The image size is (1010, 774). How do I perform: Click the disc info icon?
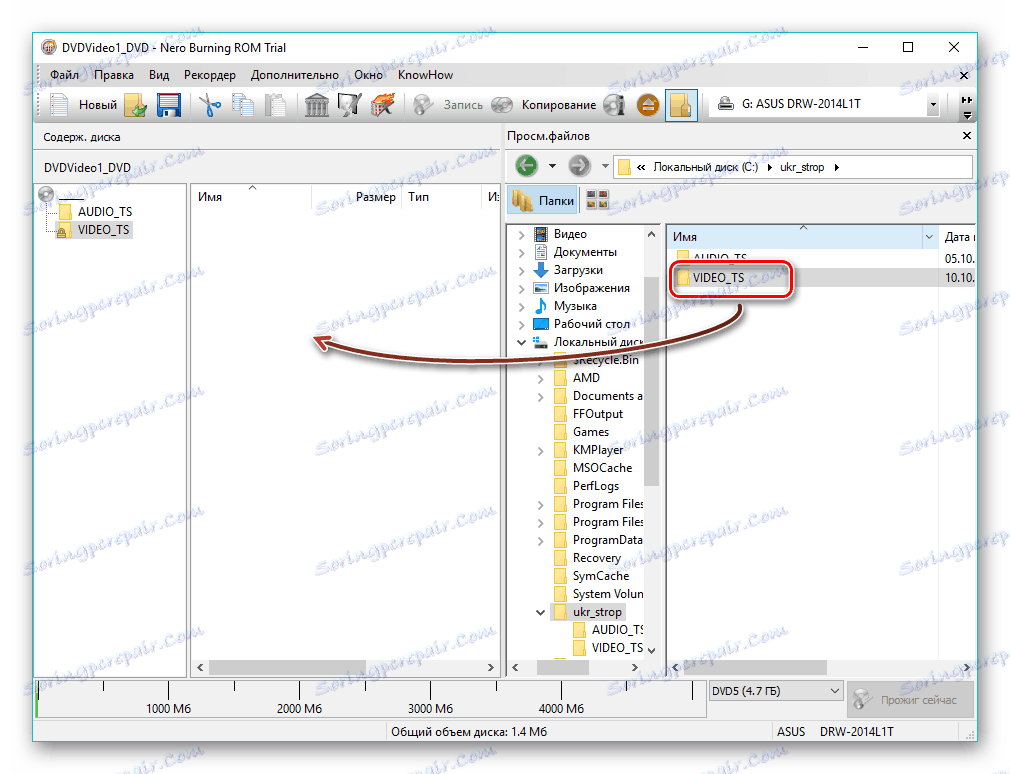tap(615, 105)
